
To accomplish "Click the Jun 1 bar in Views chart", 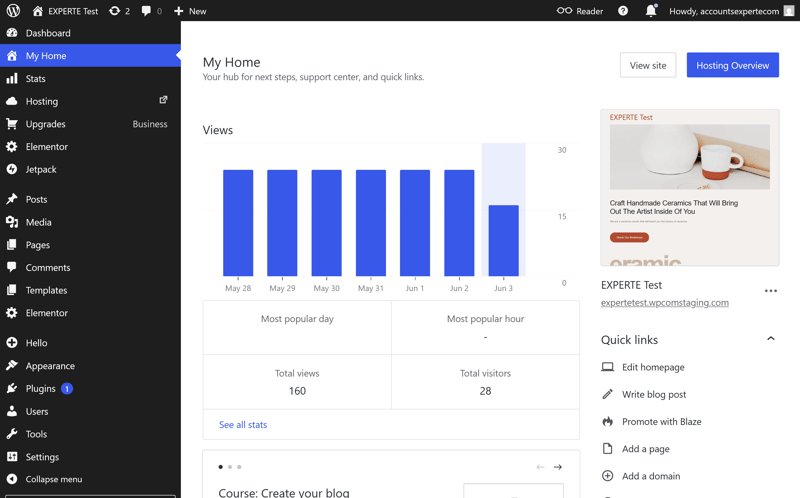I will point(415,223).
